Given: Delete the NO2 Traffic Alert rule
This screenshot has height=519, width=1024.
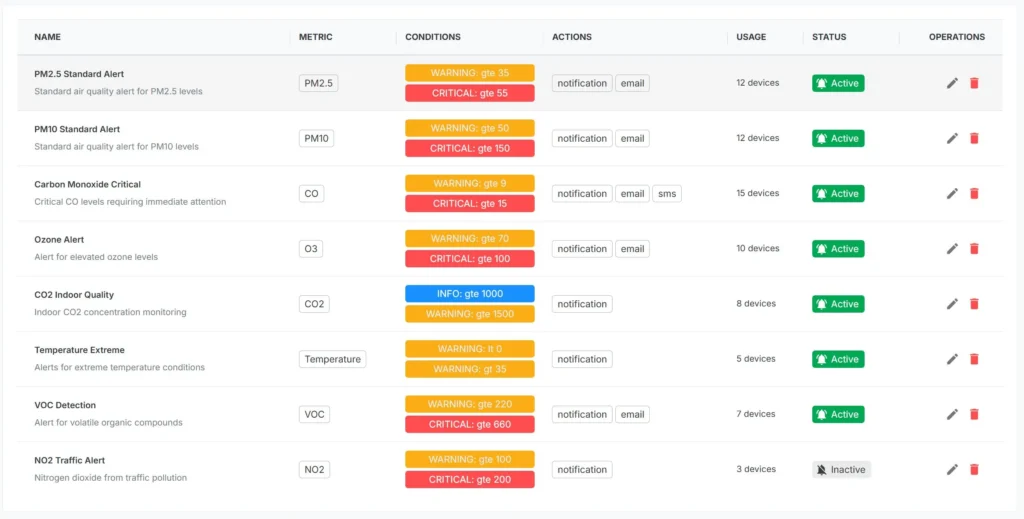Looking at the screenshot, I should 974,469.
